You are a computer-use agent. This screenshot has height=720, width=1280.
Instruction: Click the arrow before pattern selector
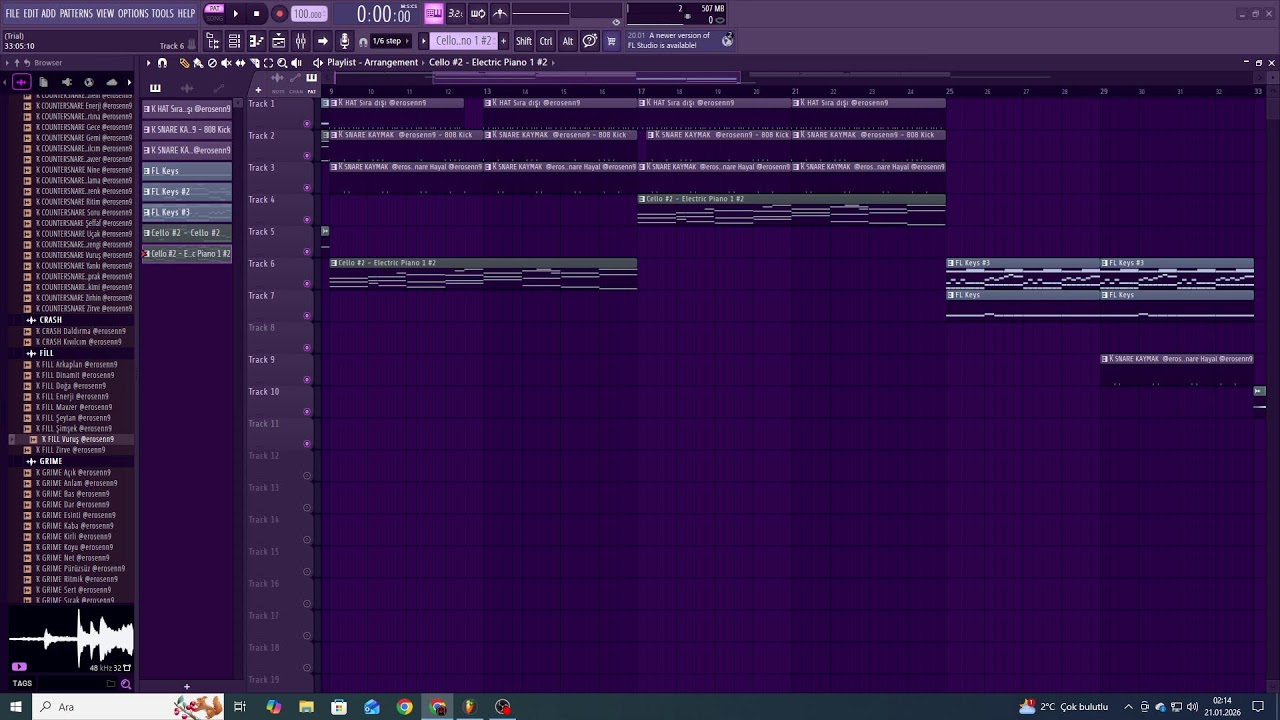coord(423,41)
